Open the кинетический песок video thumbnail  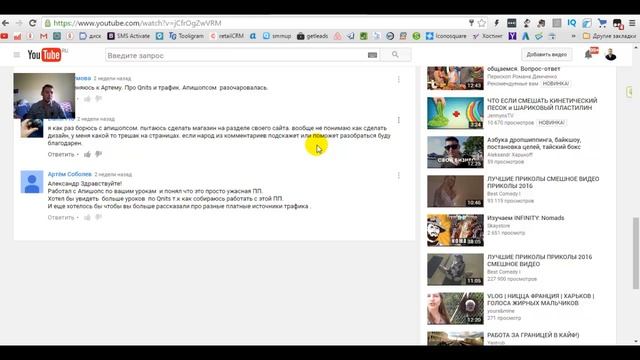point(455,113)
